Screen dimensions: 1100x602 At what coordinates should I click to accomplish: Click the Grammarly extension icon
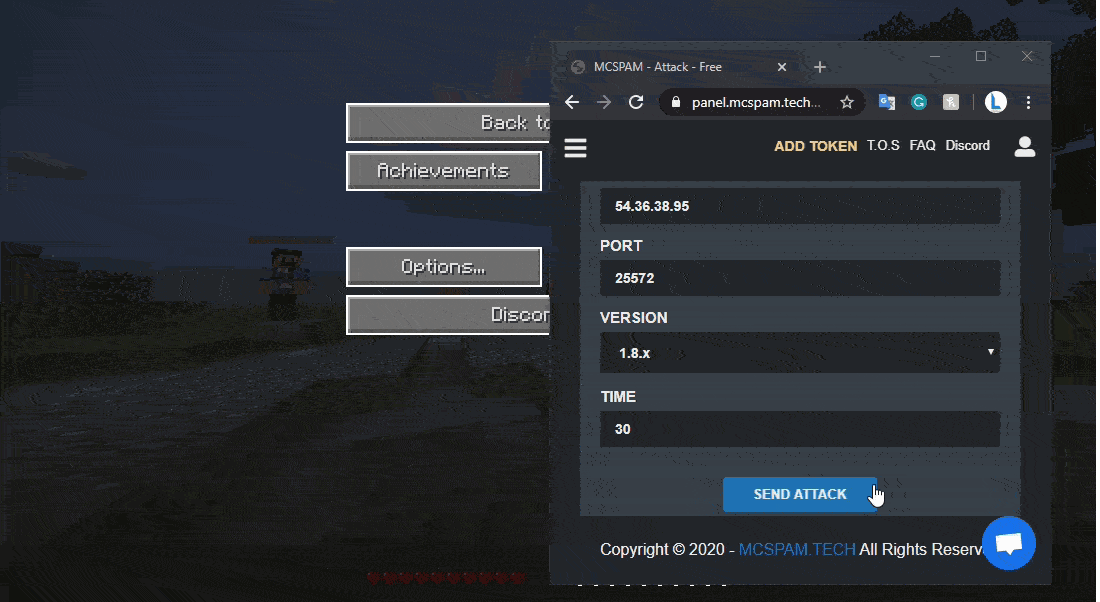pos(918,102)
